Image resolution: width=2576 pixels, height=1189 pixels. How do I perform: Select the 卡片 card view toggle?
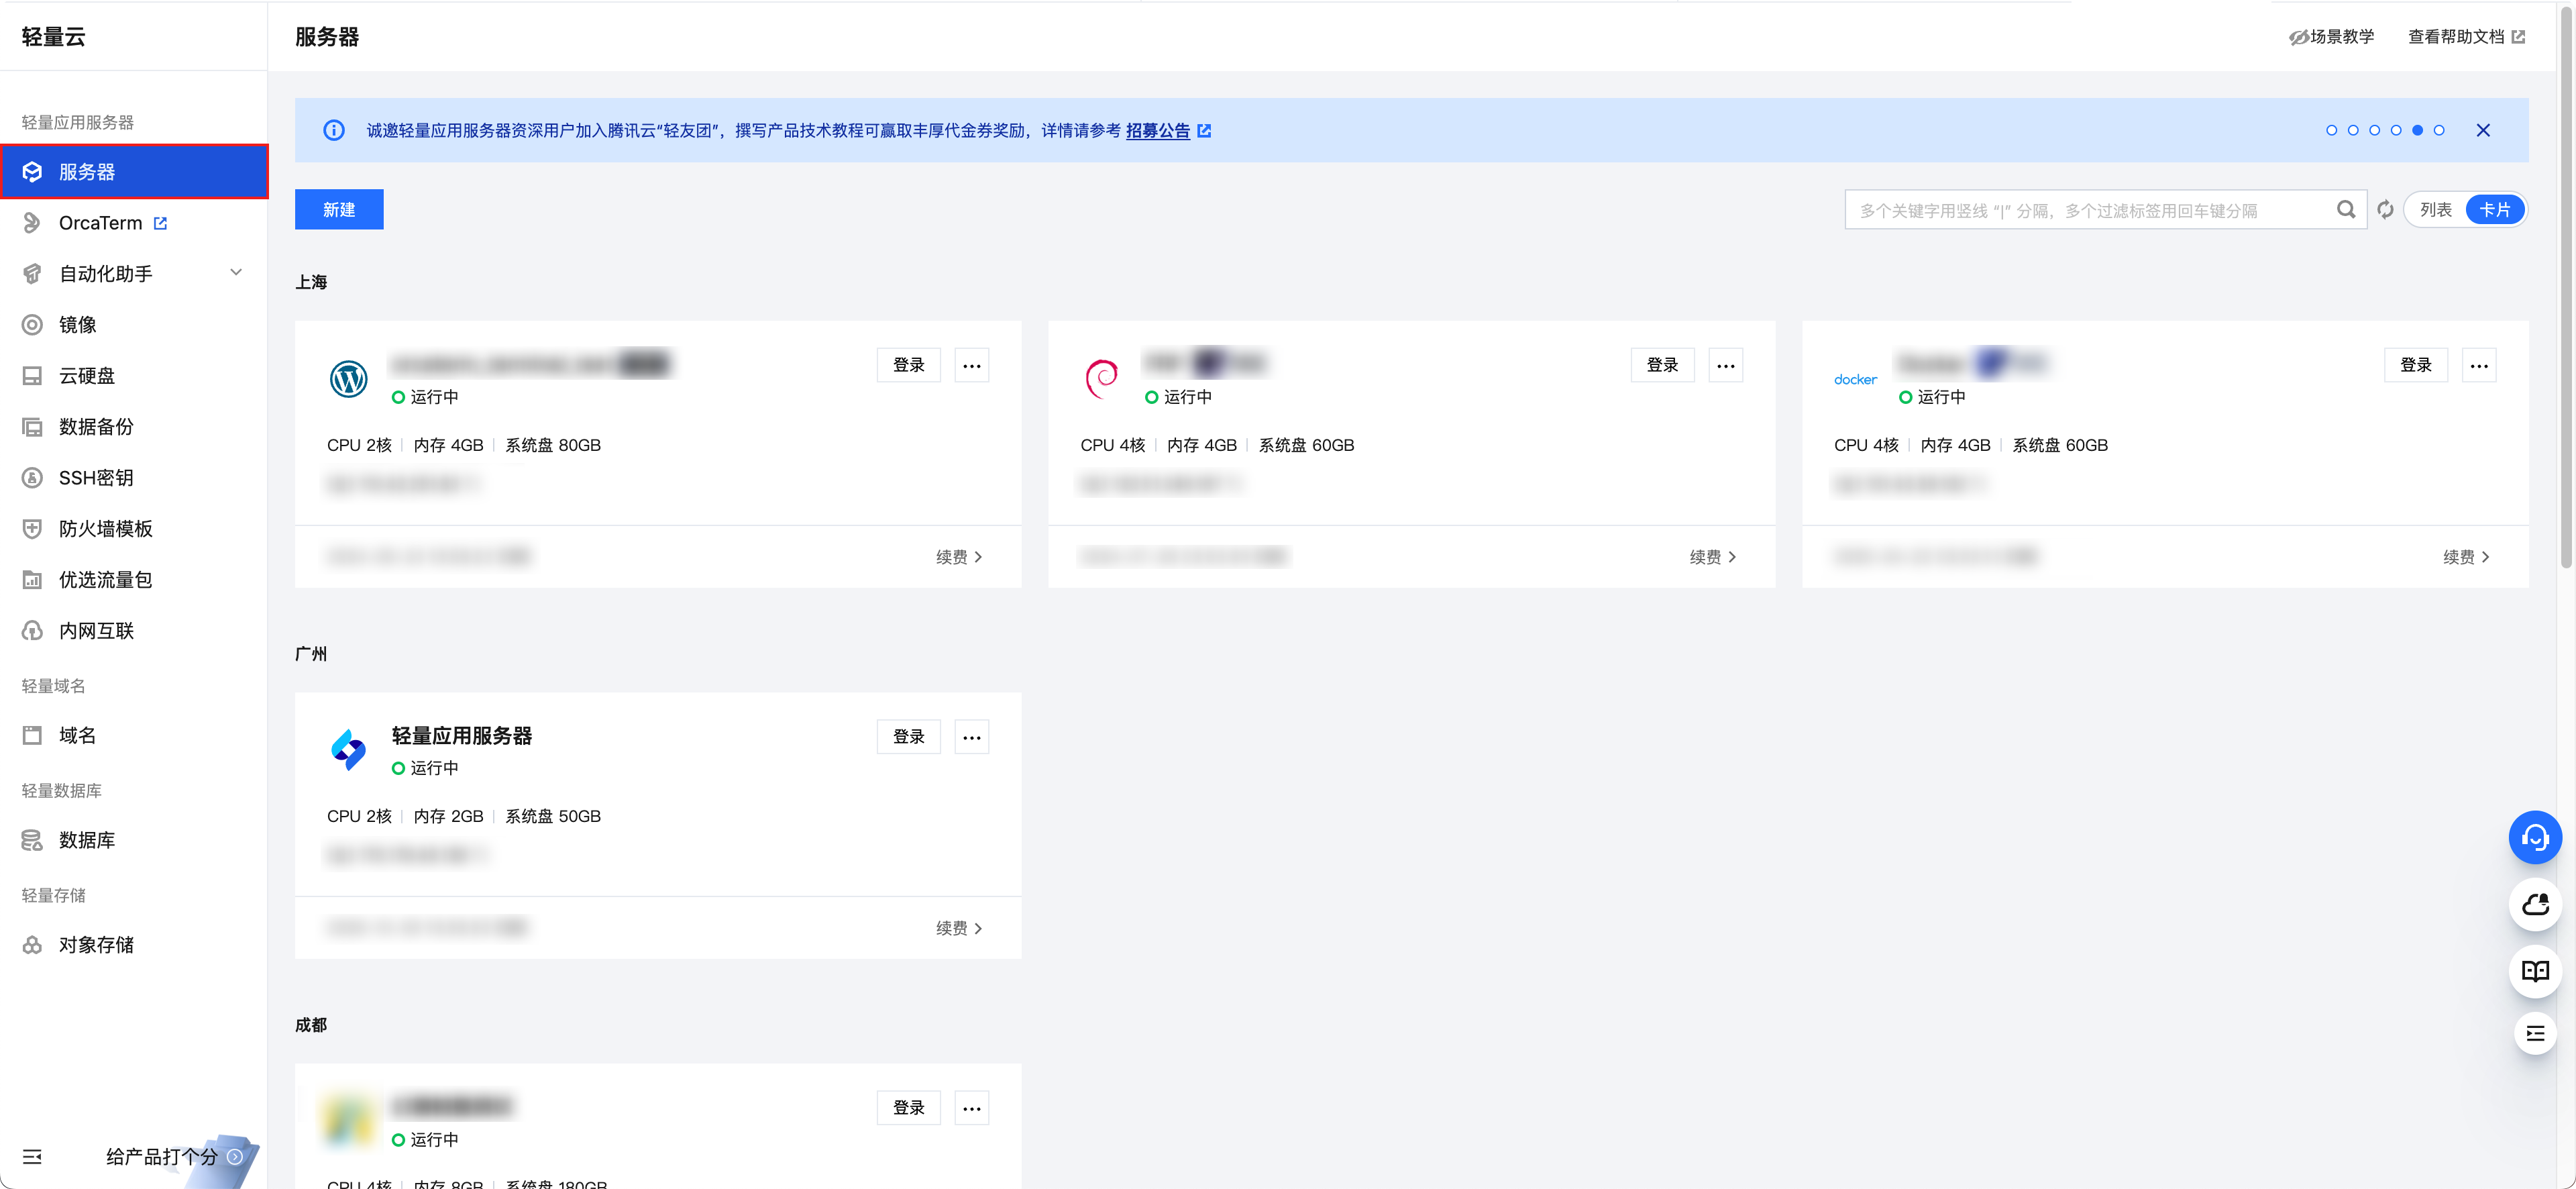coord(2494,210)
